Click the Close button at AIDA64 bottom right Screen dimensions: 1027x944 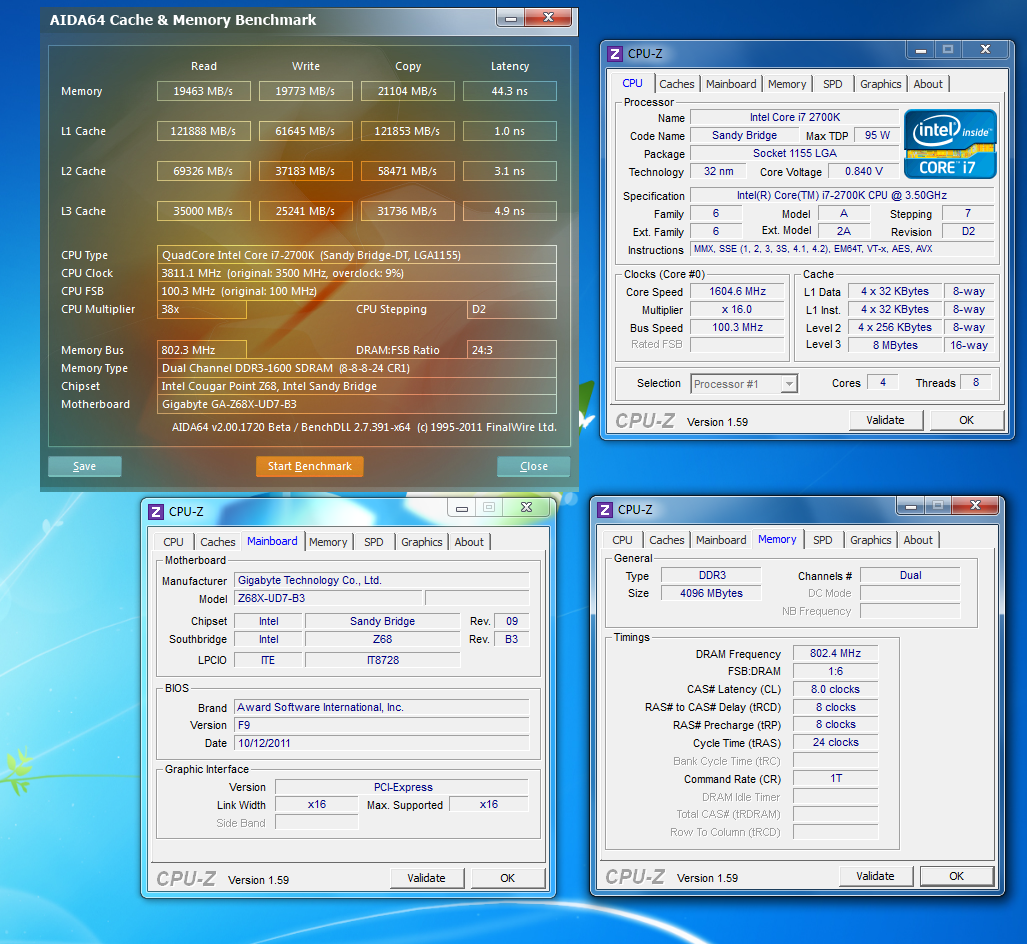pos(533,466)
